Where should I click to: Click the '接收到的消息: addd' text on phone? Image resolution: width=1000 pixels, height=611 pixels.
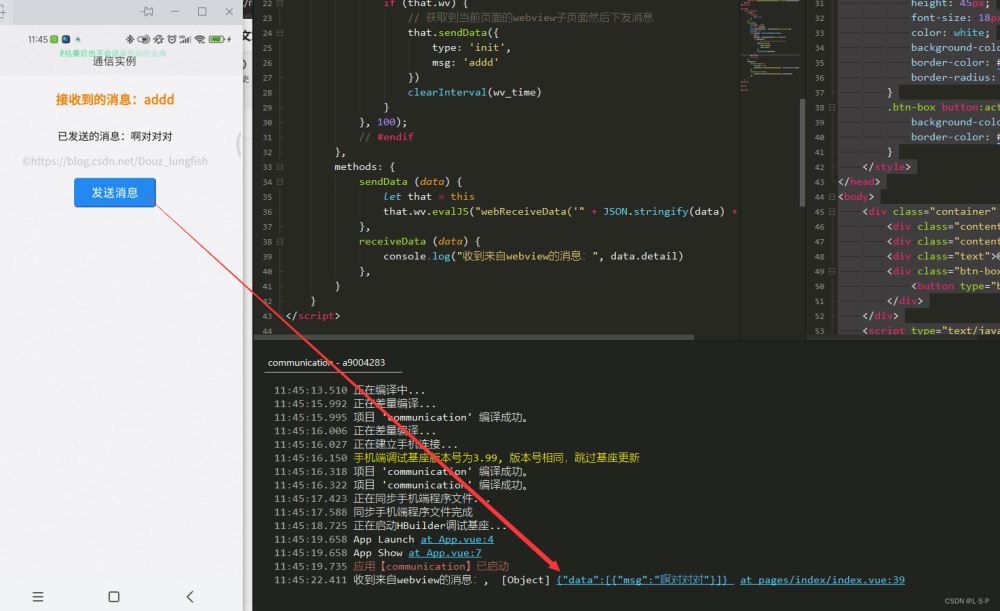[x=115, y=99]
